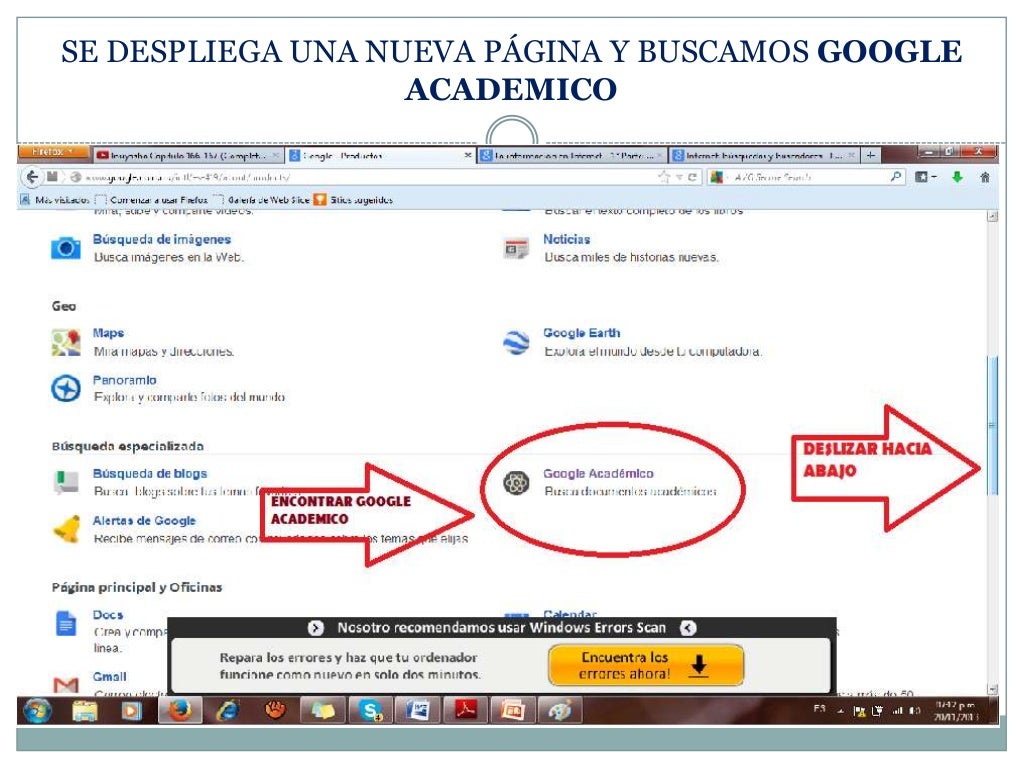Open a new tab with plus button
Viewport: 1024px width, 768px height.
click(871, 155)
